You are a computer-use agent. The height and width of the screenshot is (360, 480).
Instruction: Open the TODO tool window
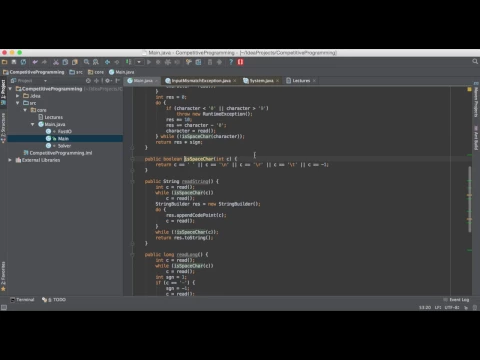[x=54, y=300]
